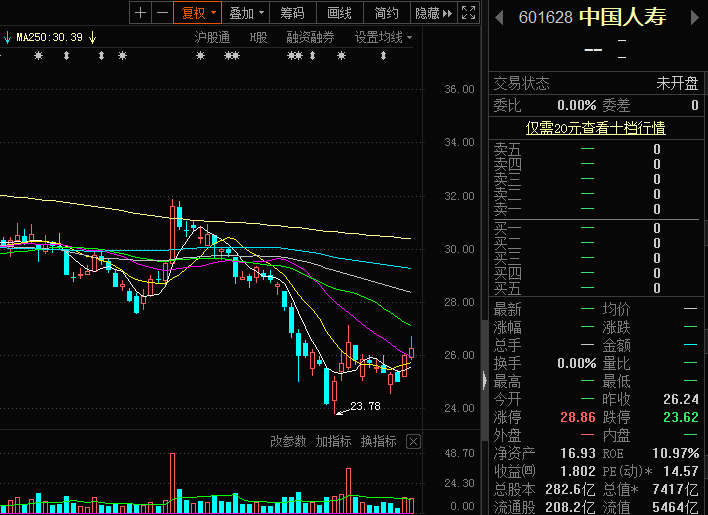The height and width of the screenshot is (515, 708).
Task: Expand the 叠加 overlay dropdown
Action: pyautogui.click(x=247, y=13)
